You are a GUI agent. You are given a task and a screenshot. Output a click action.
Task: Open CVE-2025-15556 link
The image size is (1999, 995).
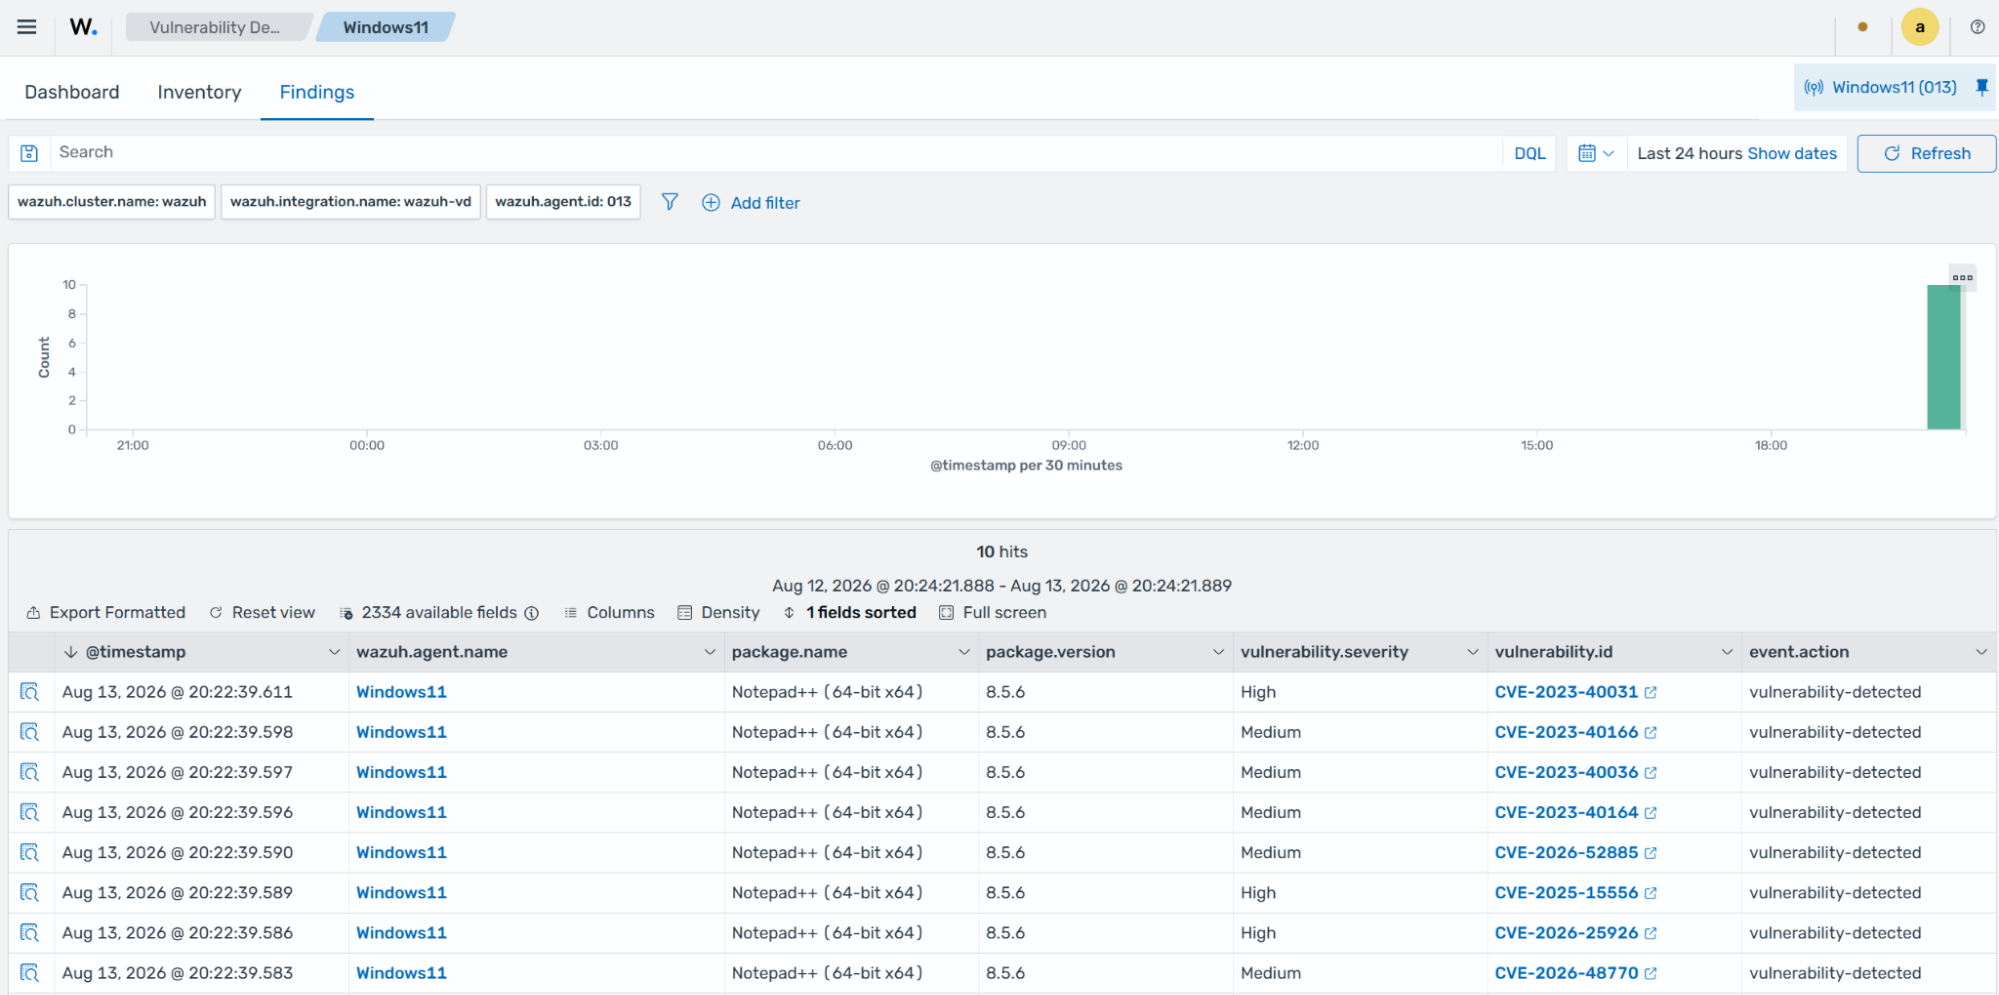coord(1566,892)
